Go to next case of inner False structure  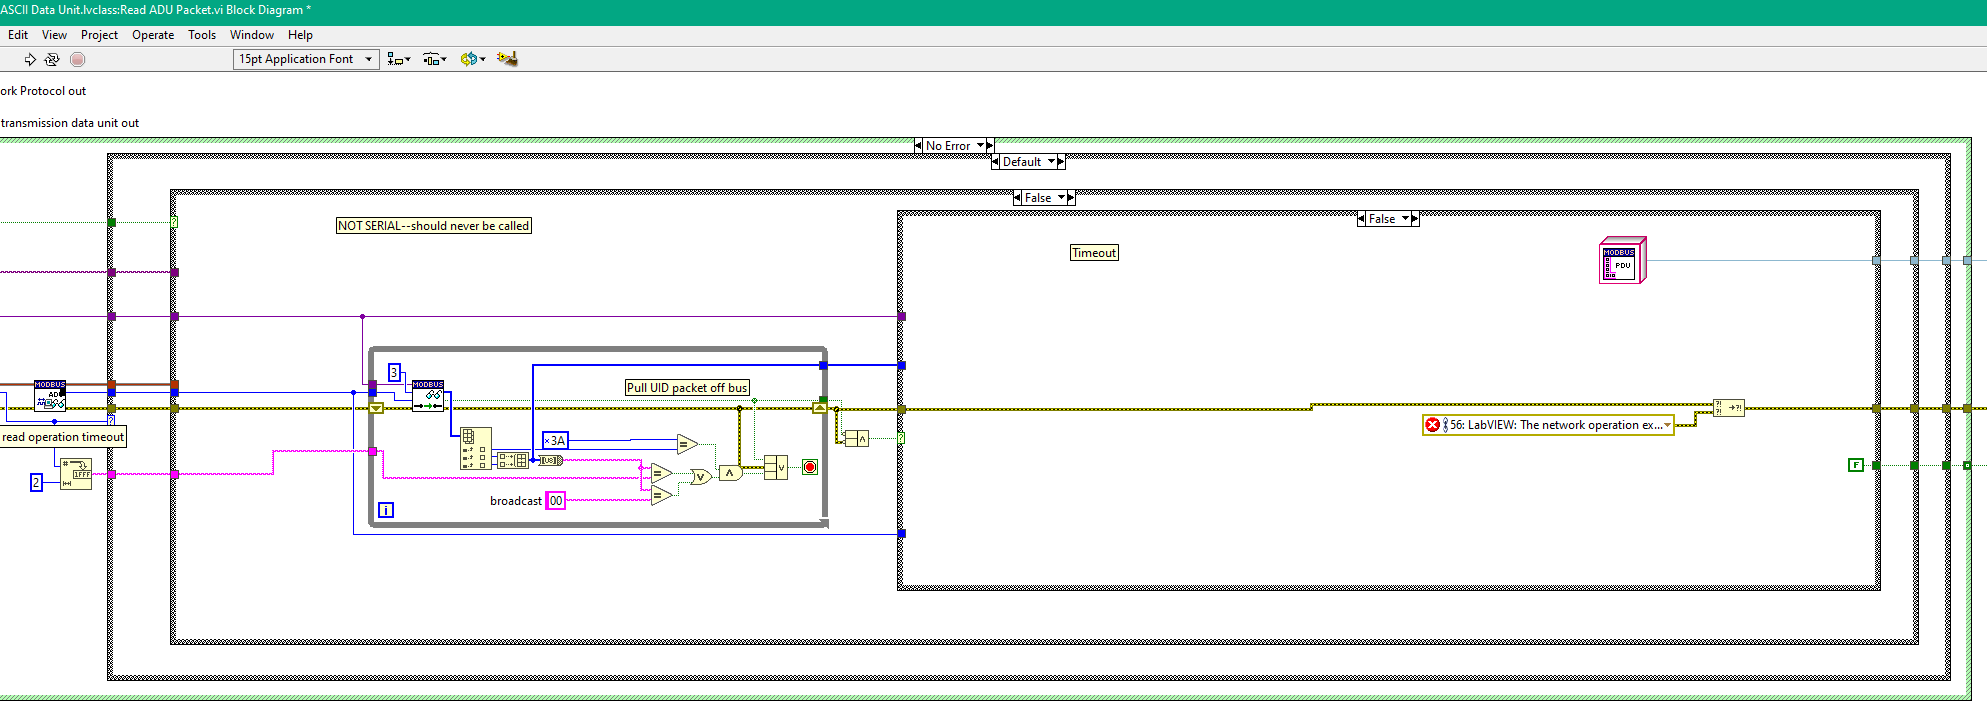[x=1415, y=219]
